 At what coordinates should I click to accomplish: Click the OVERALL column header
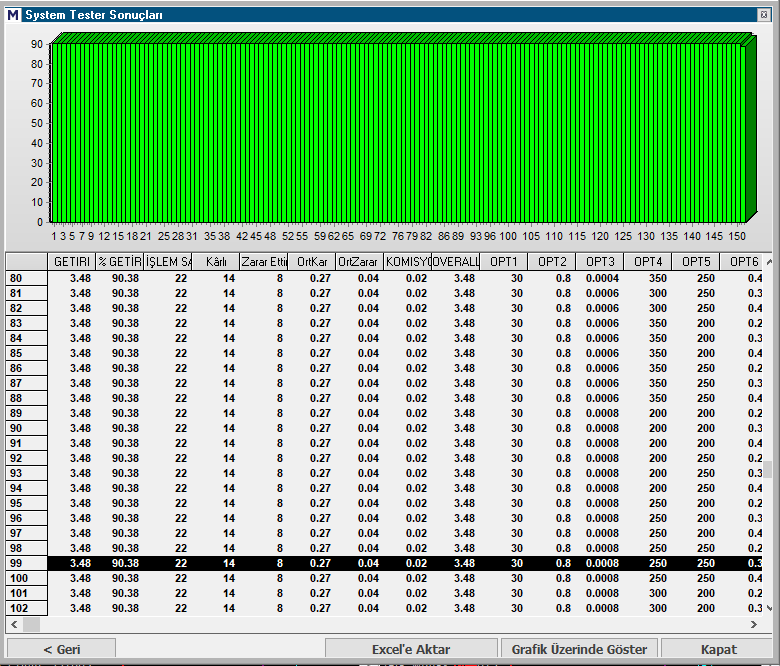coord(456,262)
